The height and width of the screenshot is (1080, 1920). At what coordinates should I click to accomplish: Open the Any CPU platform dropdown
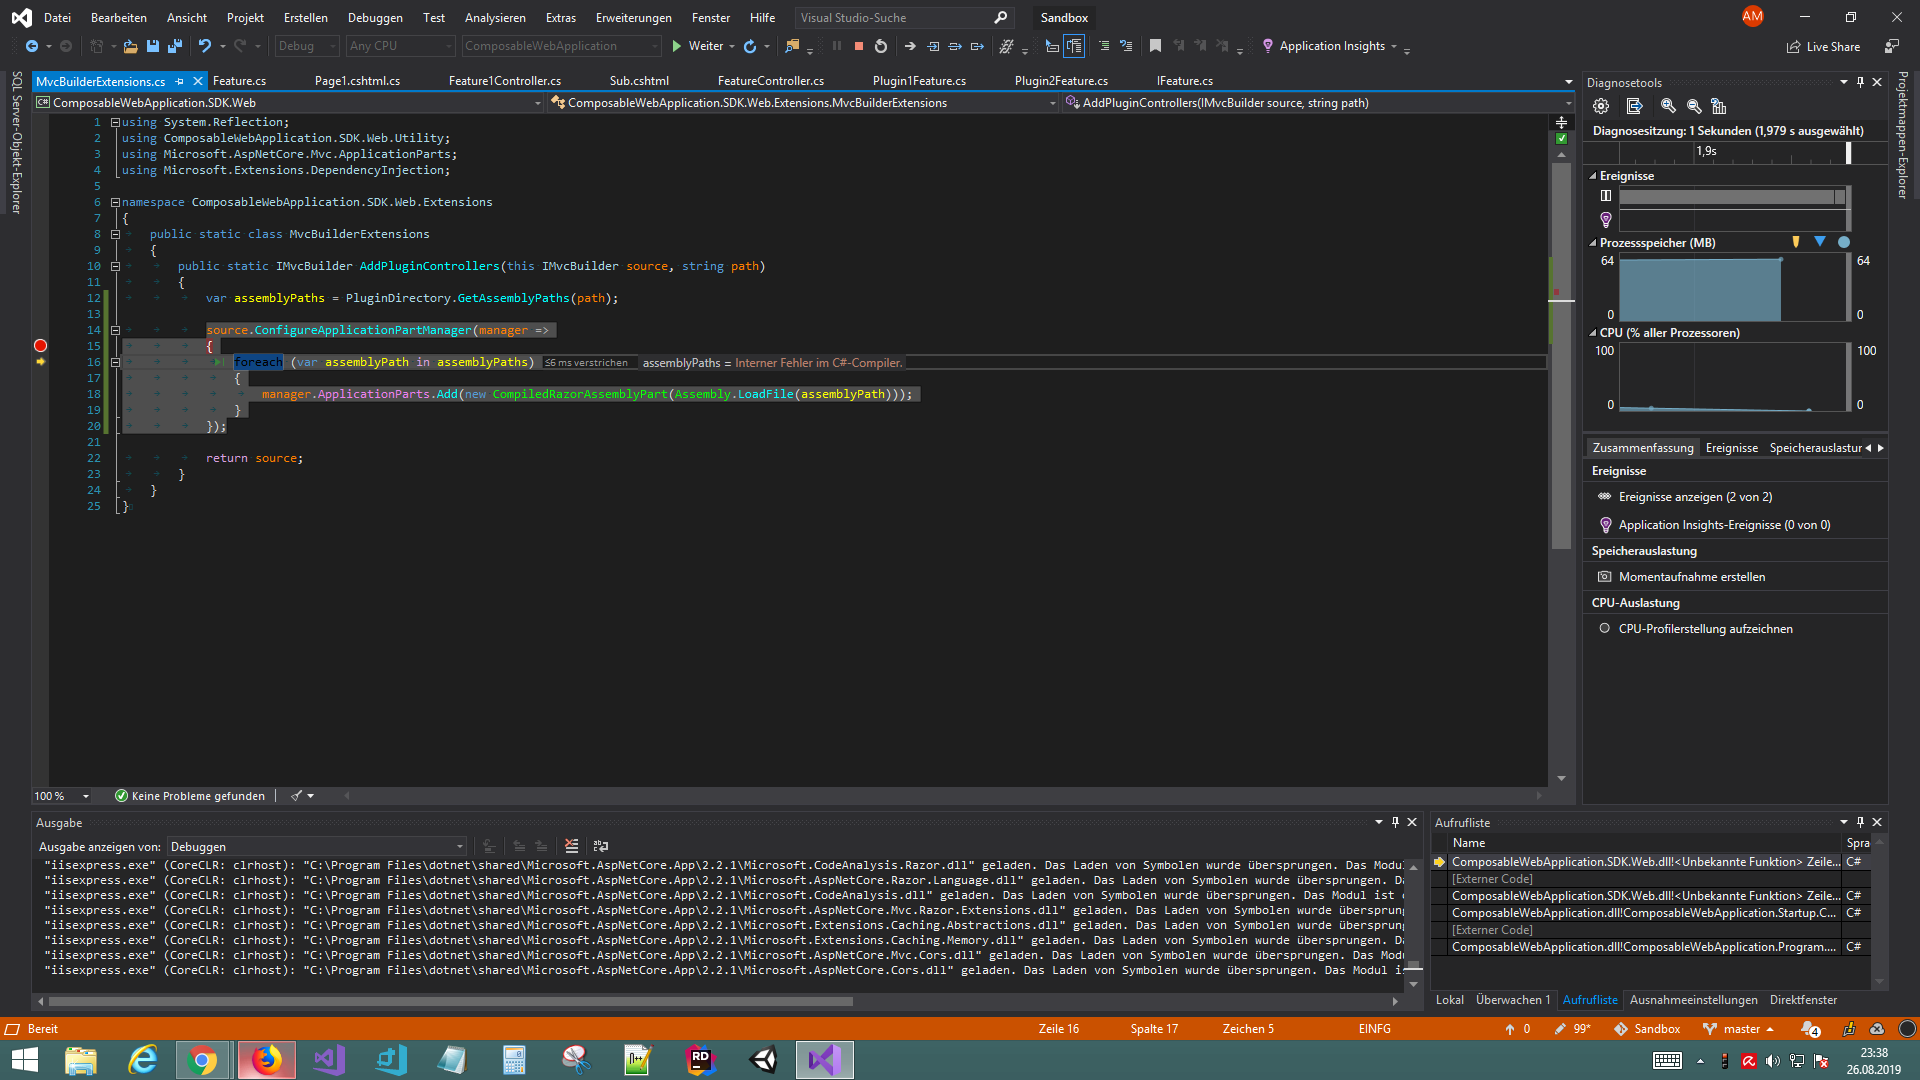point(448,46)
